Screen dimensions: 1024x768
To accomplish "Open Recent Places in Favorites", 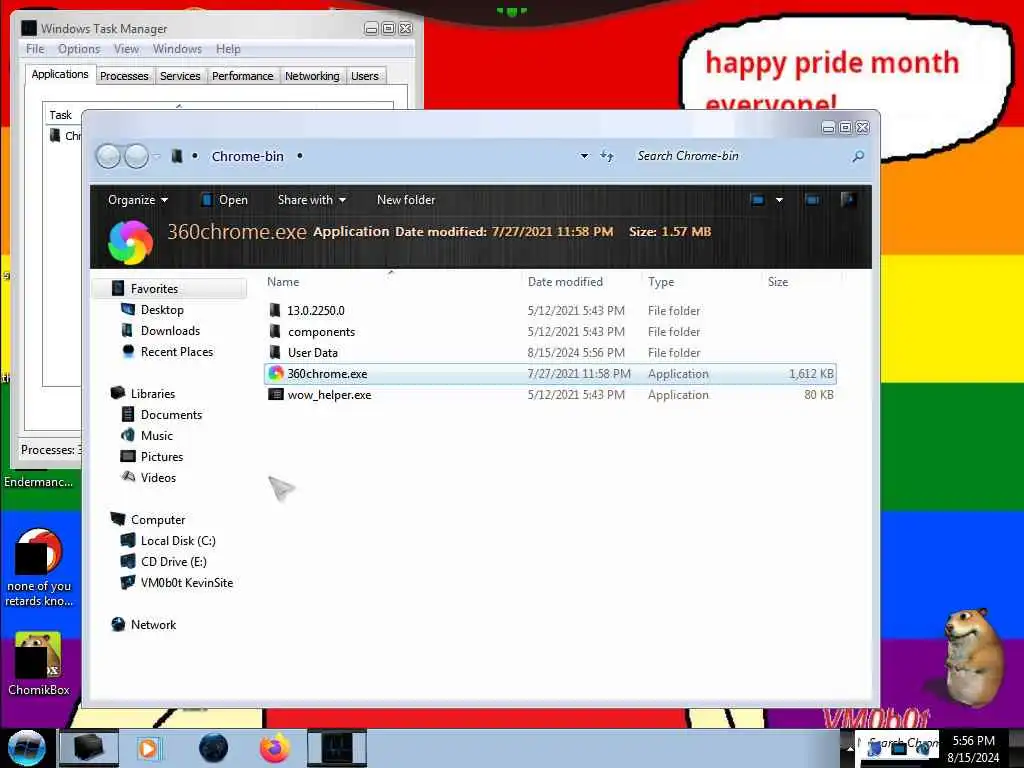I will click(x=177, y=351).
